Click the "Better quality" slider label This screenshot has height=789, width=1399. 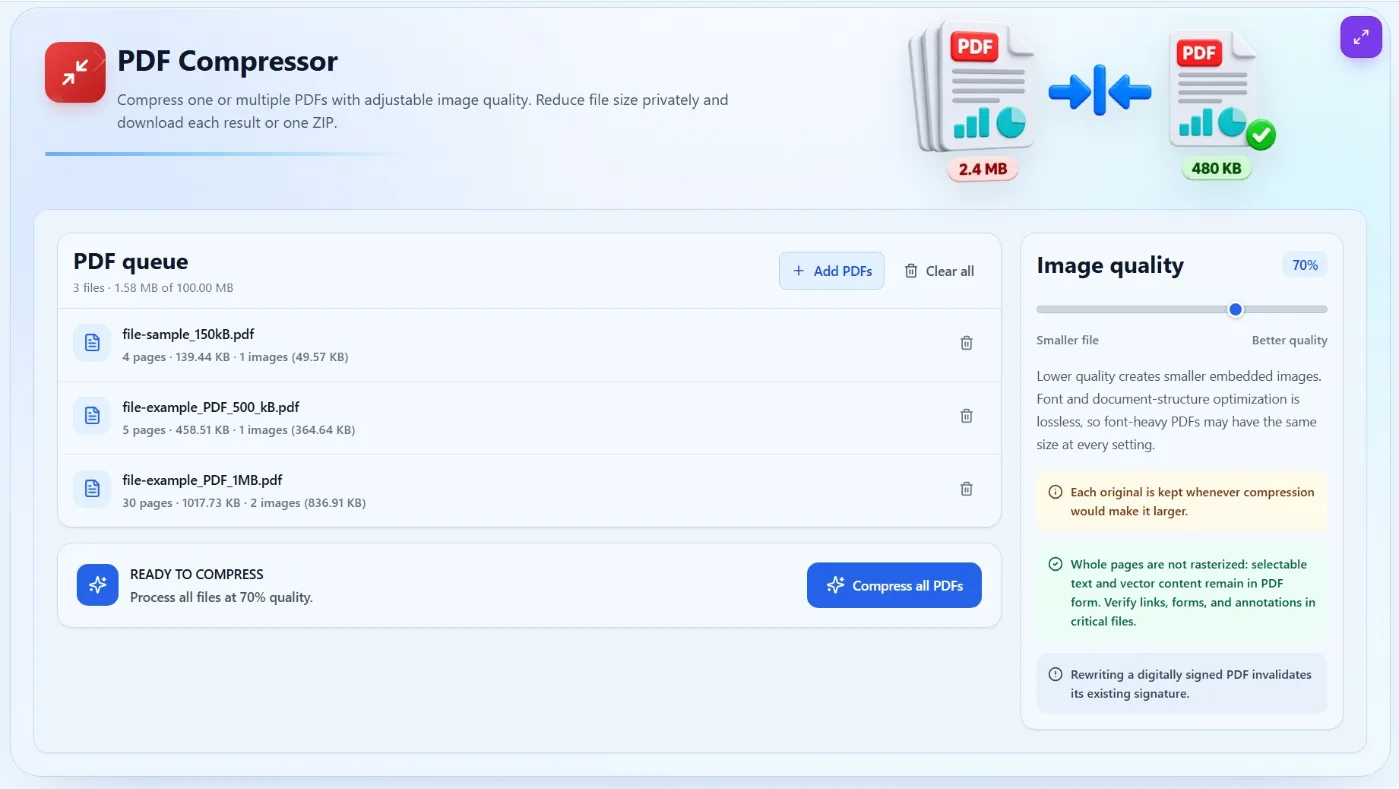(1290, 340)
